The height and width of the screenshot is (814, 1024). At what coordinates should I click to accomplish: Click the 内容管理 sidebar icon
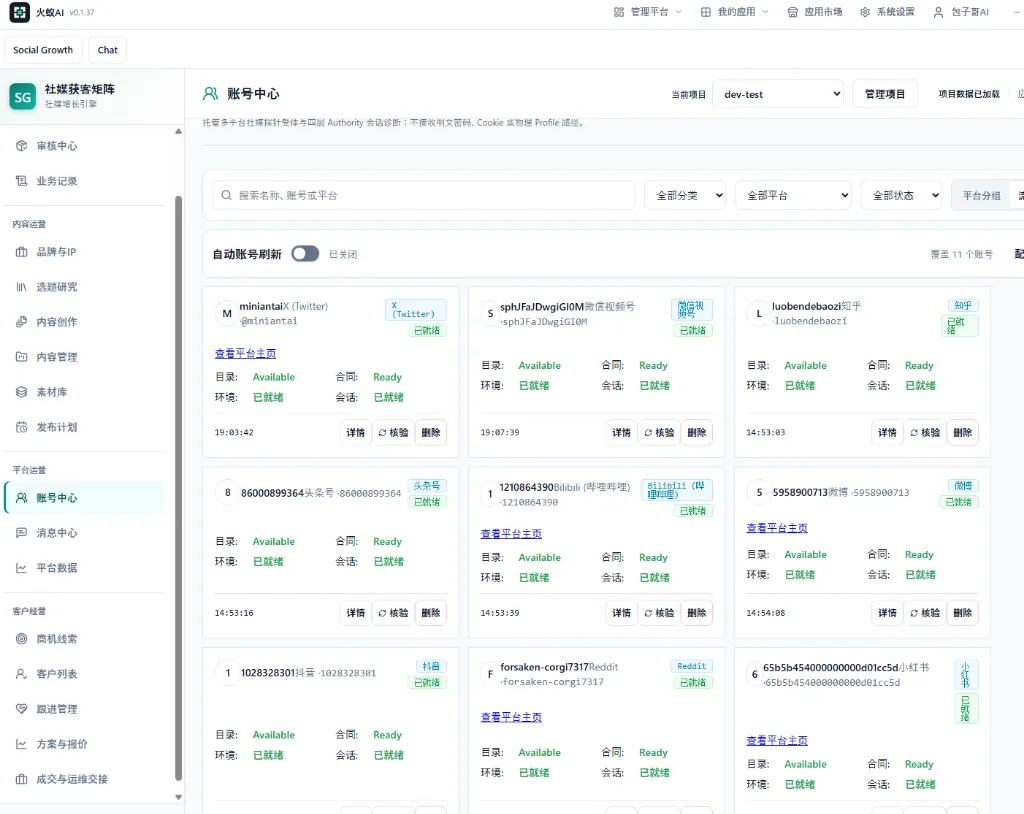tap(22, 357)
